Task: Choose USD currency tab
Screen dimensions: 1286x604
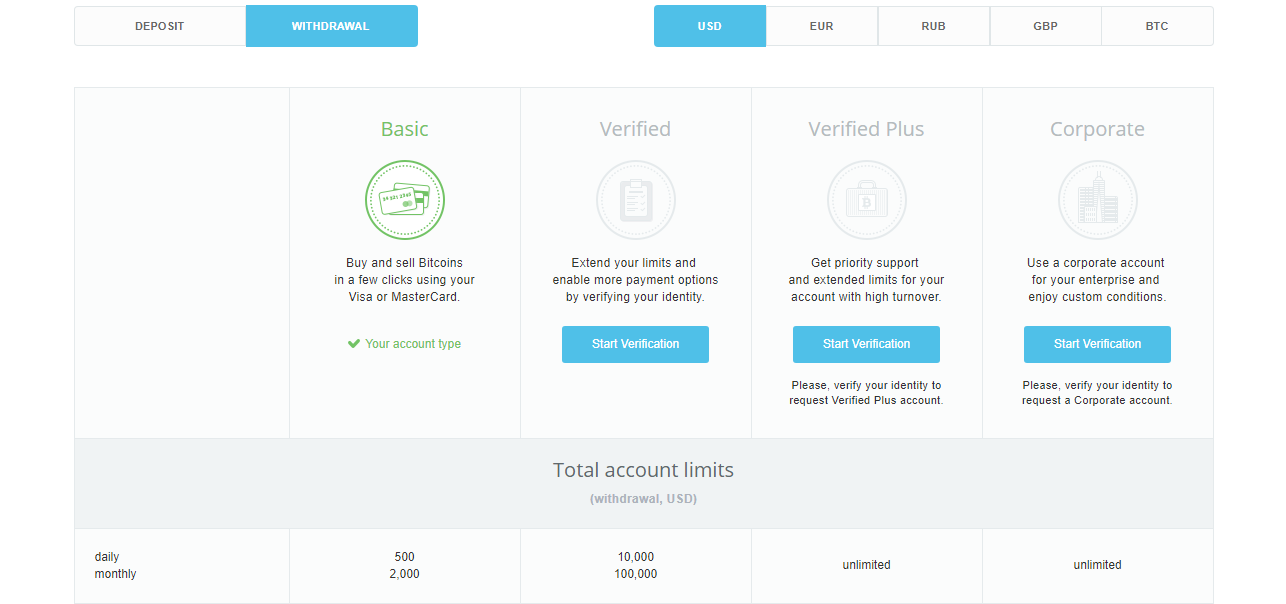Action: point(710,26)
